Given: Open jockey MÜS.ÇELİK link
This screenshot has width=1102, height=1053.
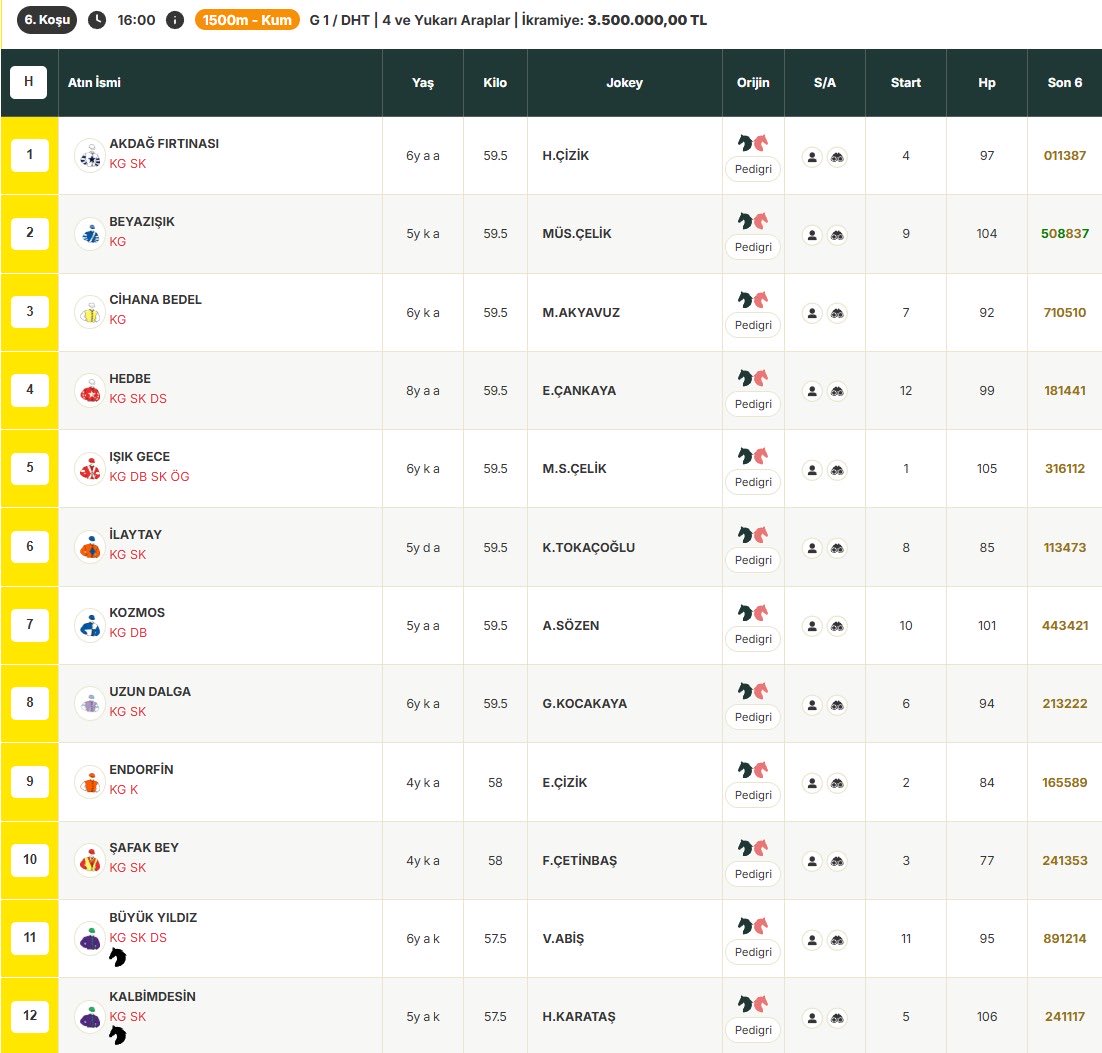Looking at the screenshot, I should pos(577,234).
